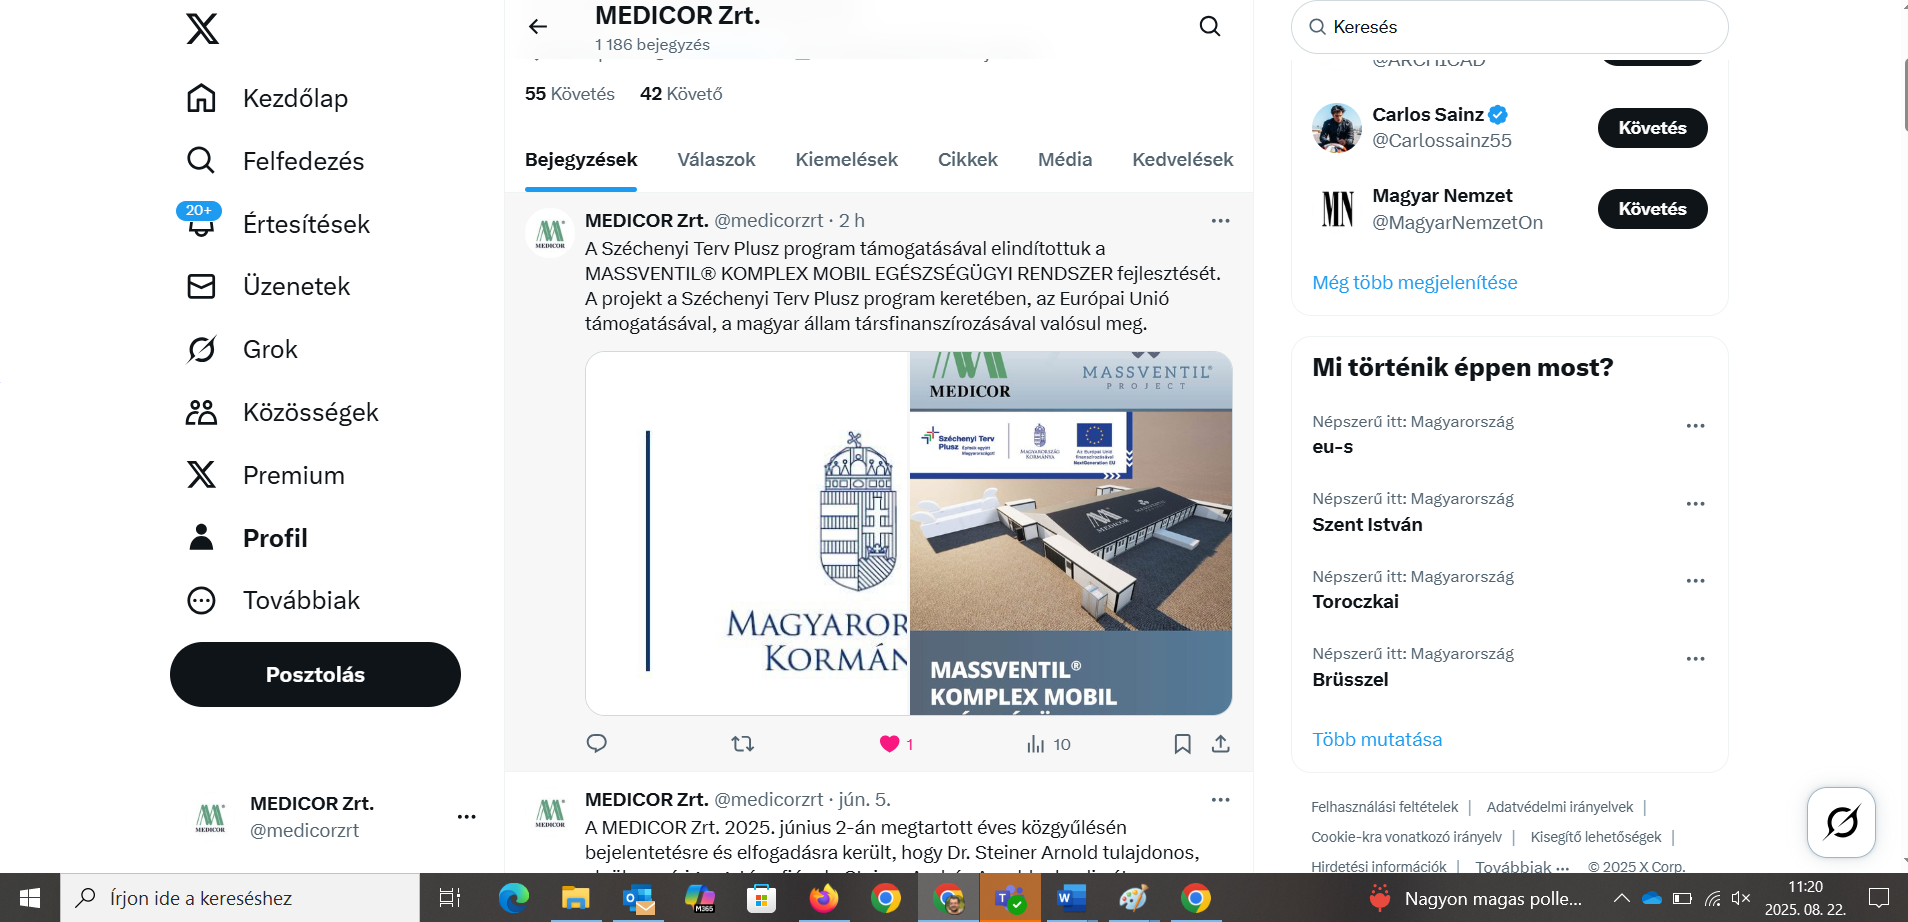
Task: Open Premium subscription page
Action: tap(265, 475)
